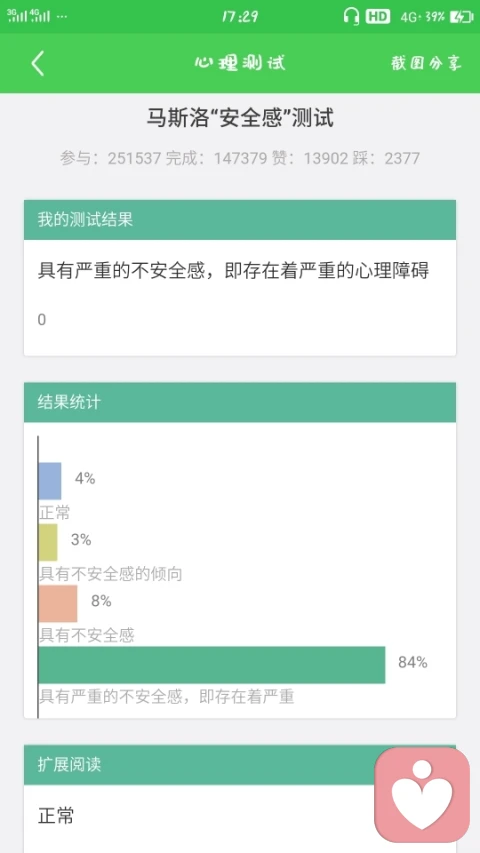
Task: Tap the orange 8% bar
Action: 58,603
